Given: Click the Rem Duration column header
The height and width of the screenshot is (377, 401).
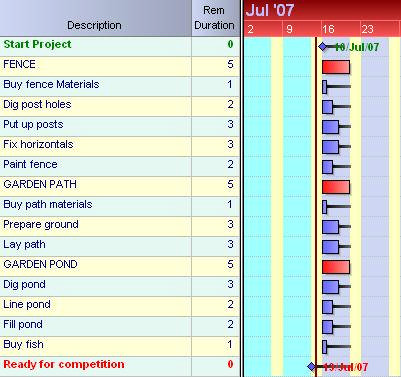Looking at the screenshot, I should [x=214, y=18].
